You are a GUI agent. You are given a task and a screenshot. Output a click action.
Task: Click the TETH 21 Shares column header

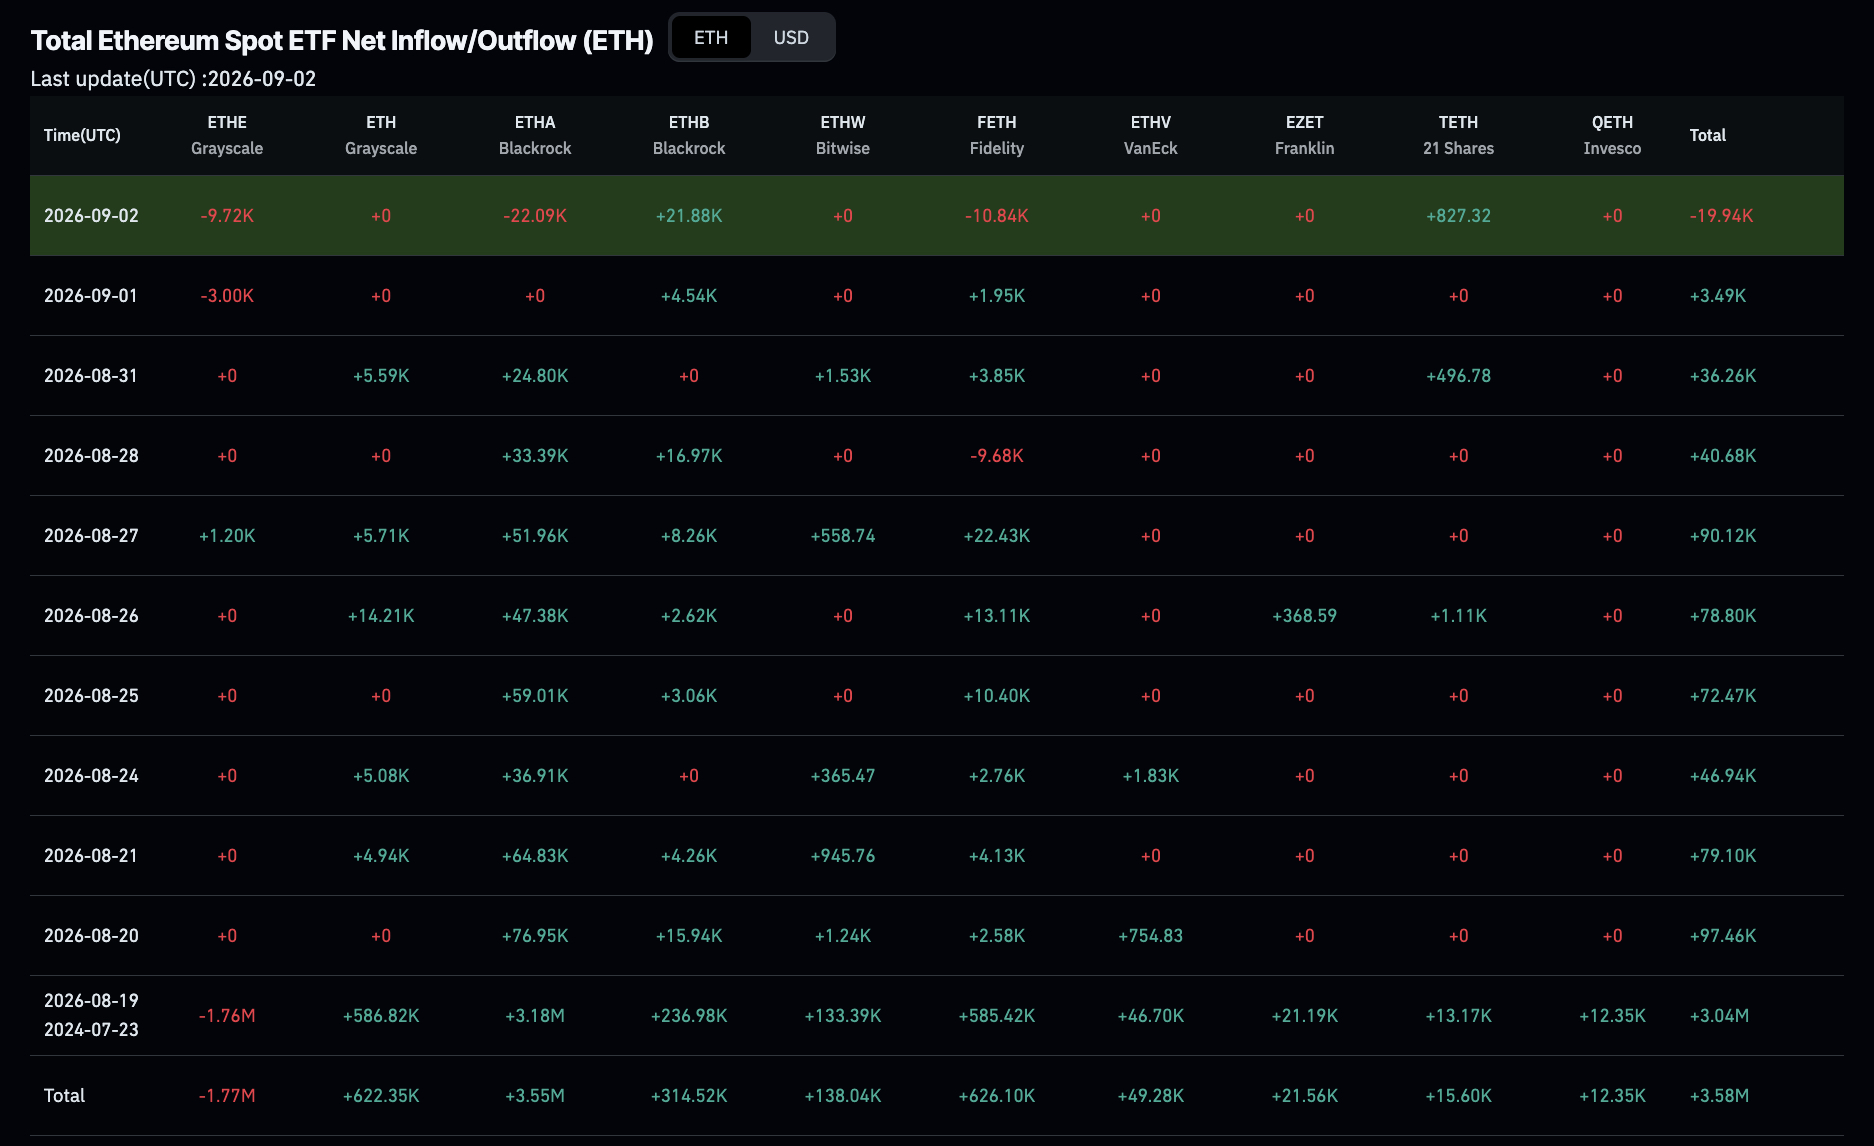1459,135
